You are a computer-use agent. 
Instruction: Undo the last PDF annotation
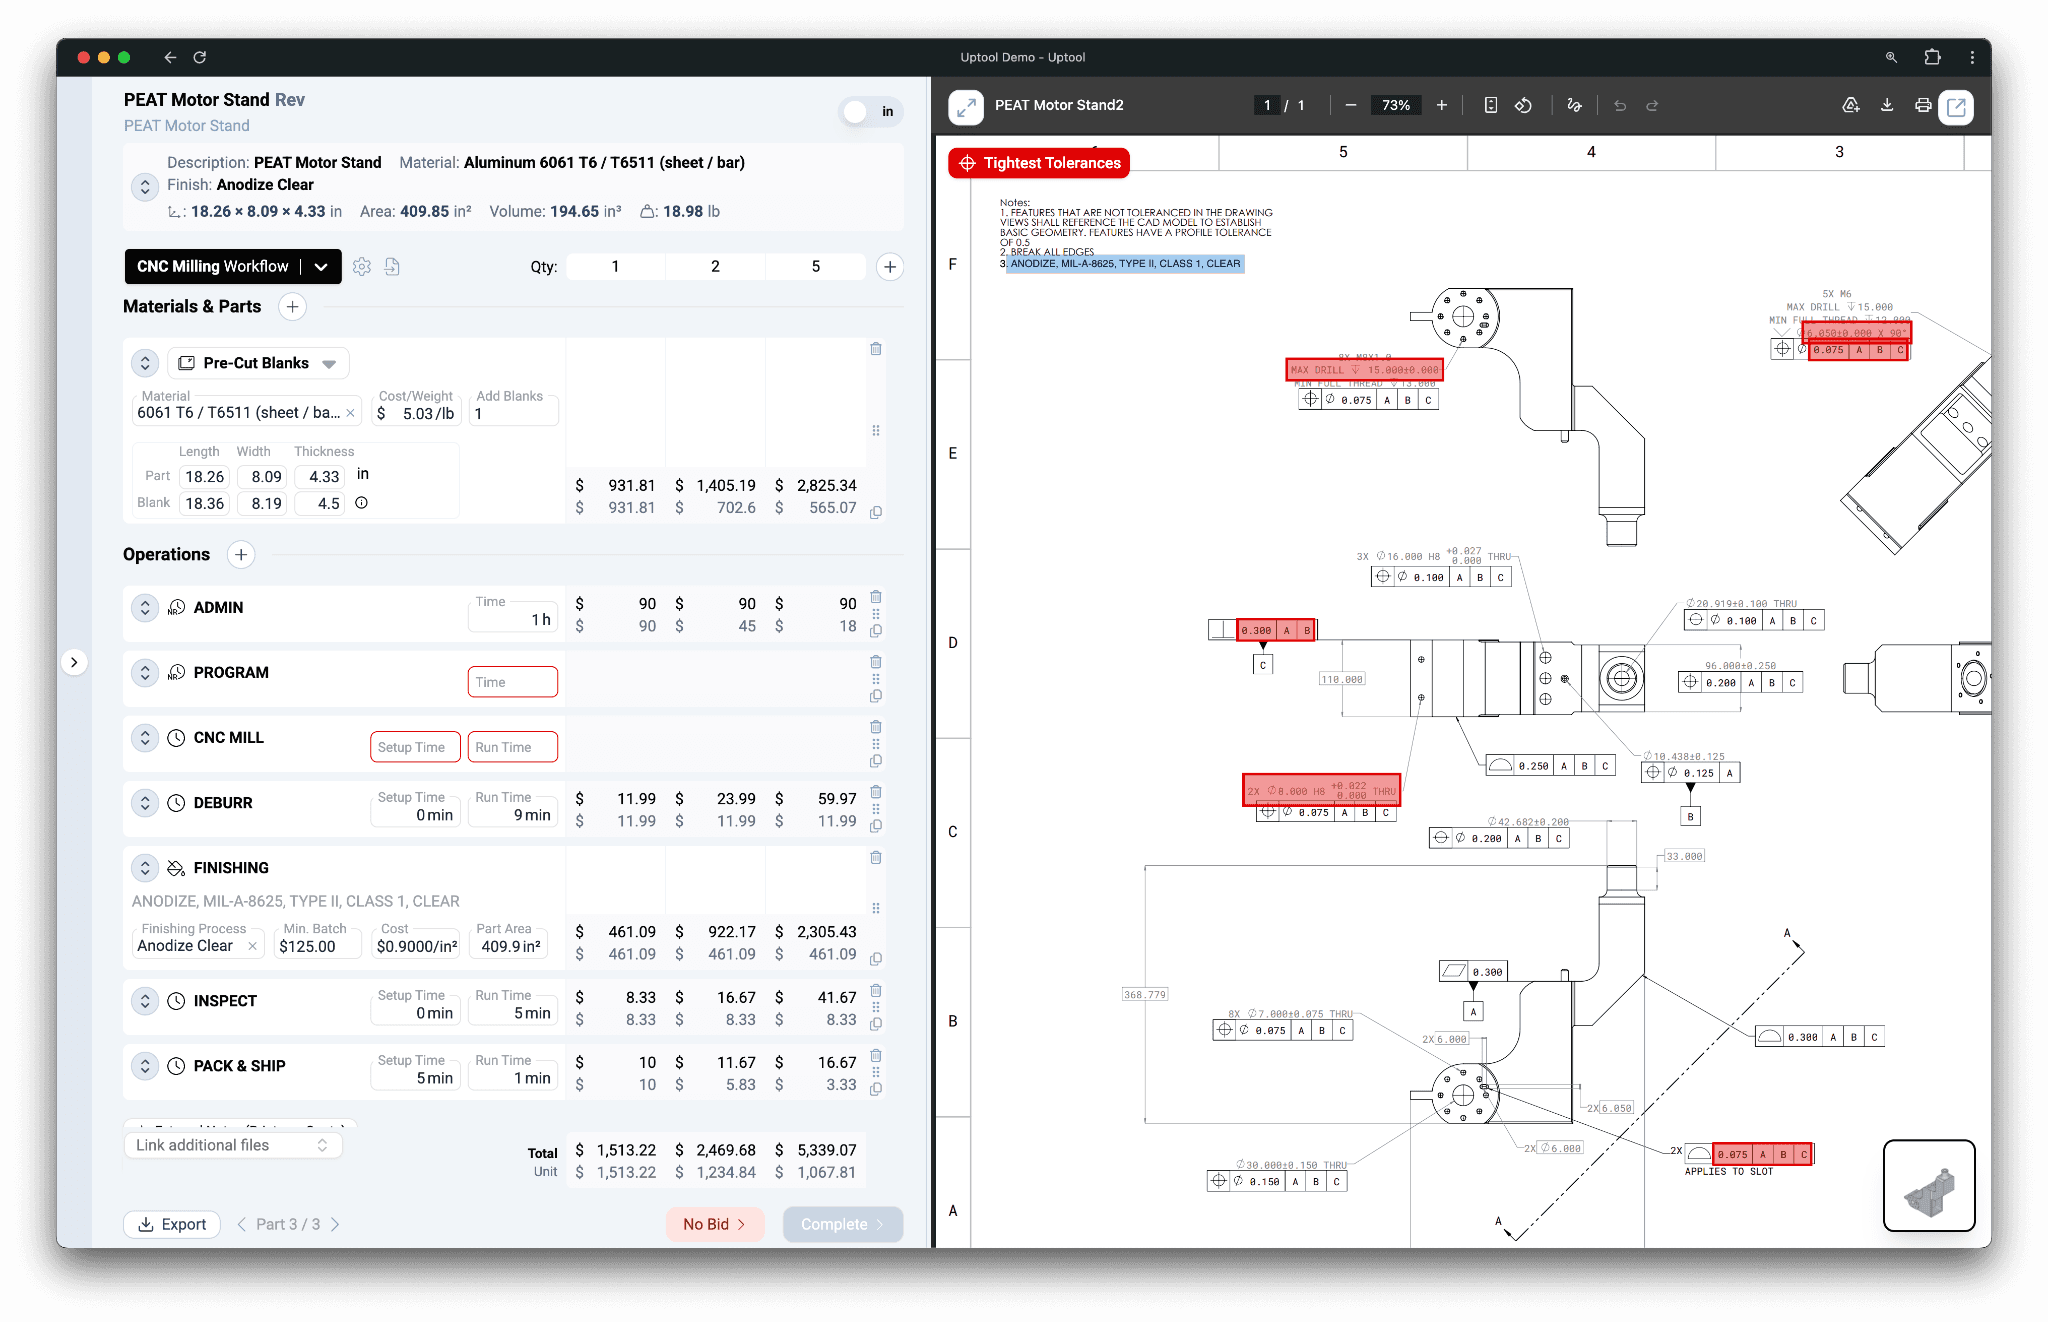[x=1620, y=105]
